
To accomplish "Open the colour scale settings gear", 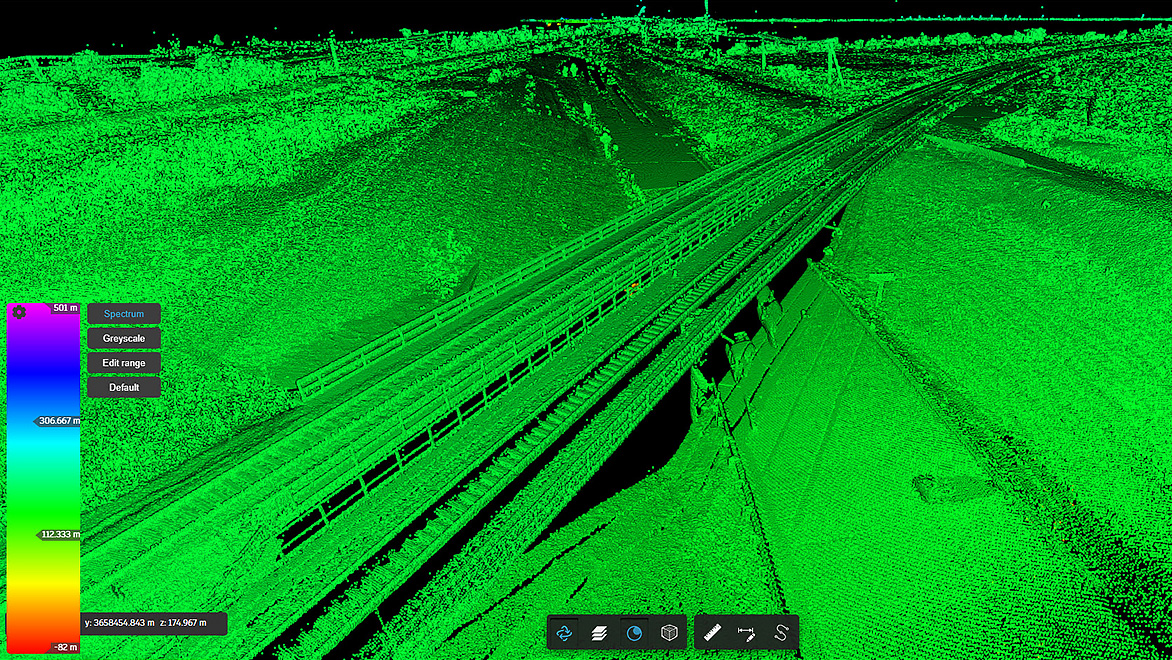I will coord(20,312).
